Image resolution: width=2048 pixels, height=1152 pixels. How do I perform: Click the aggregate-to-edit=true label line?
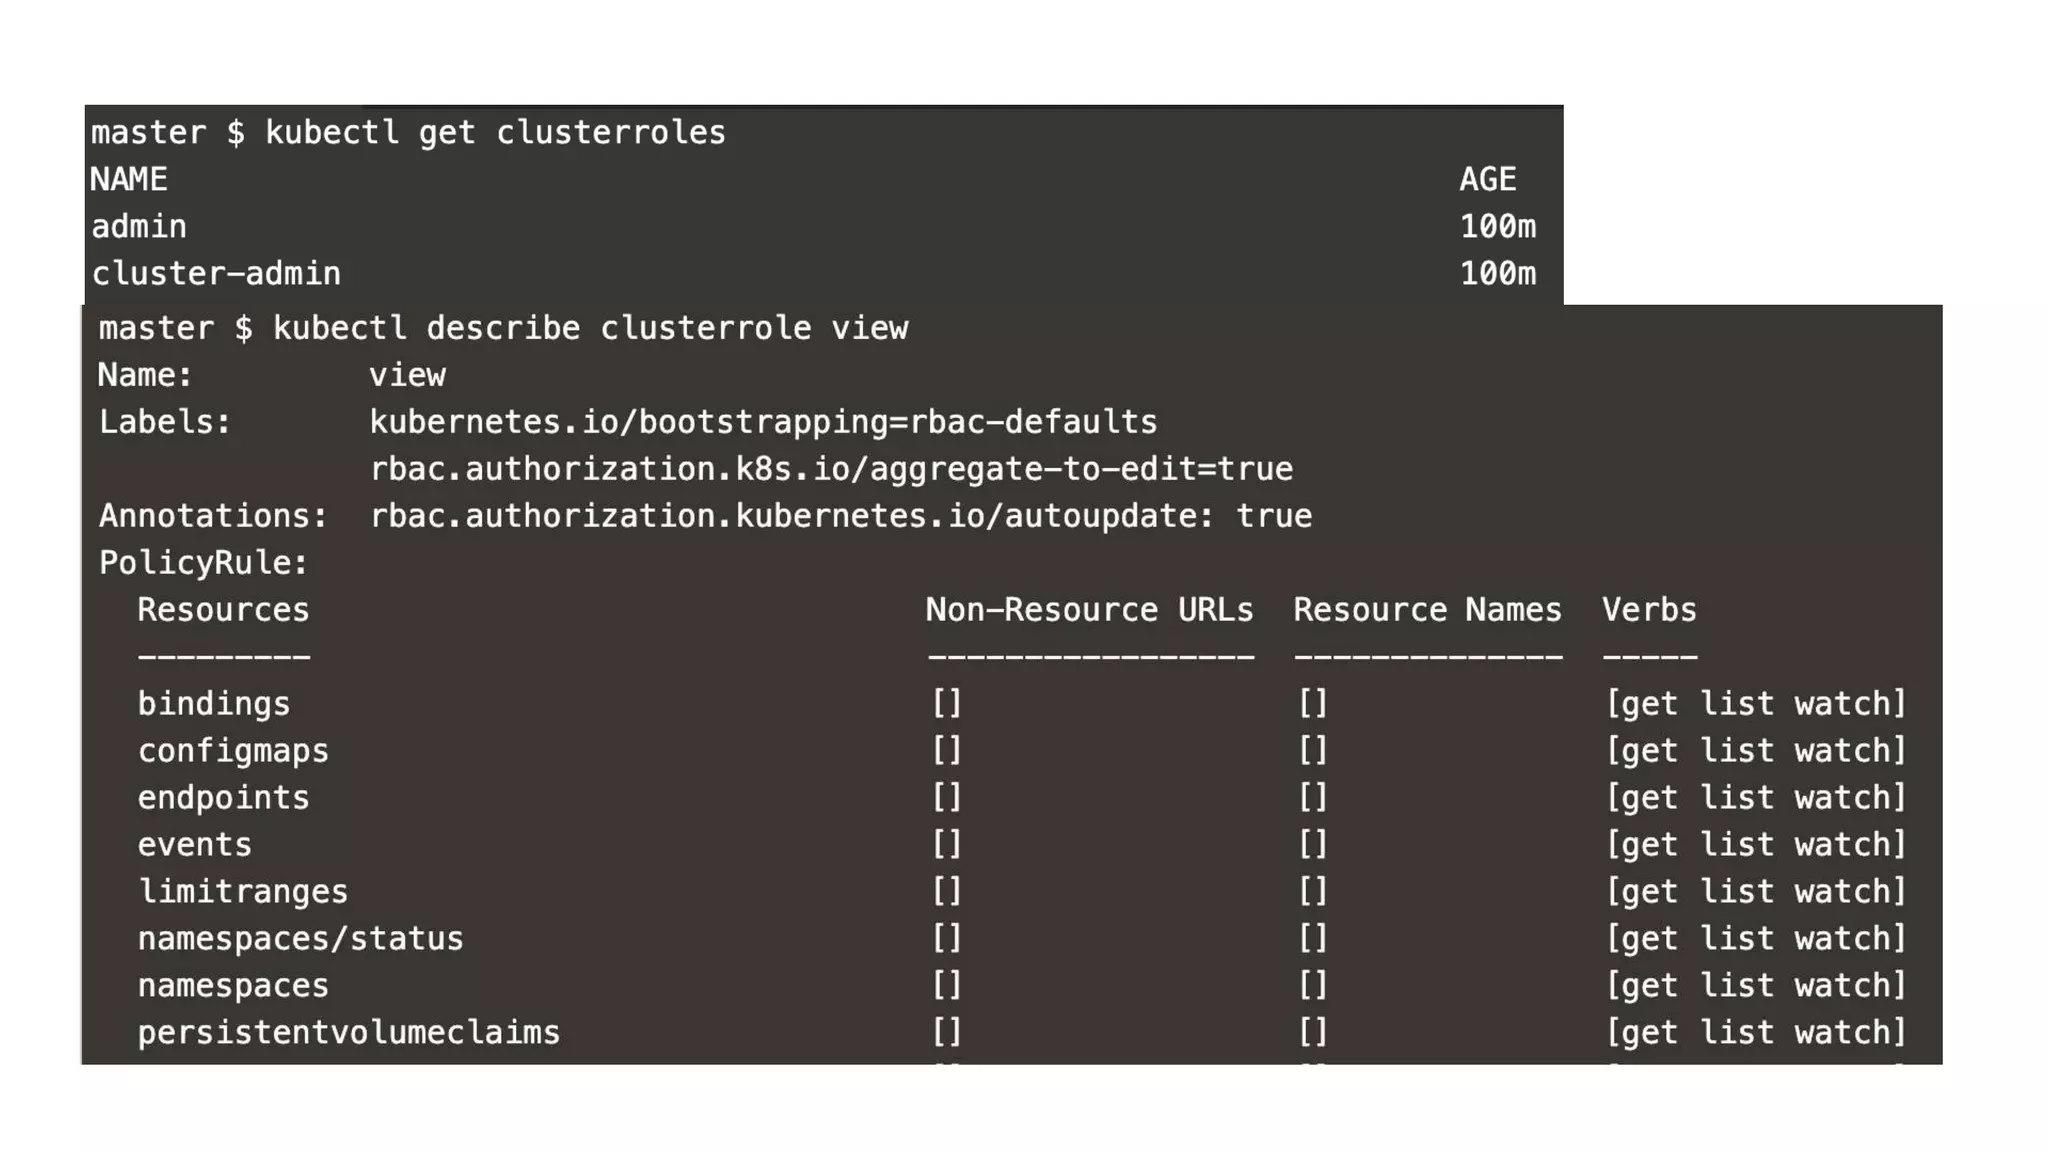click(831, 469)
